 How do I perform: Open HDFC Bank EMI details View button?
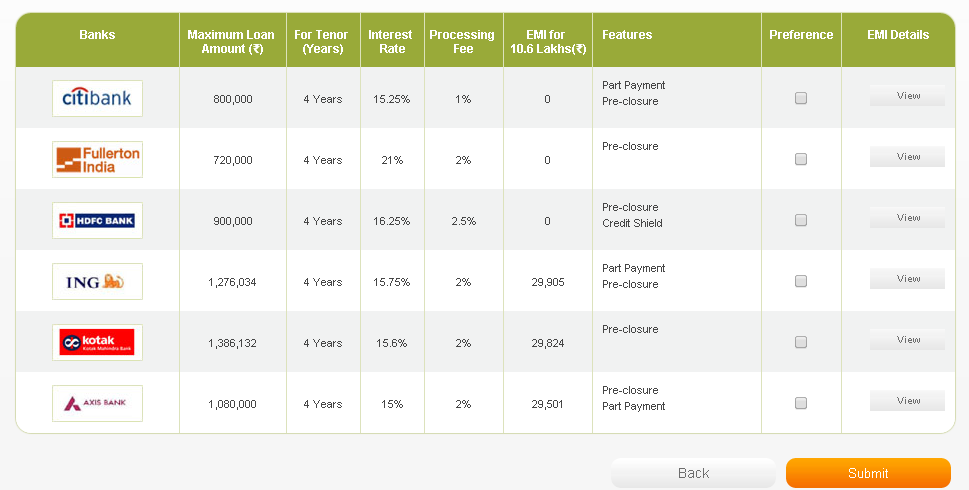(907, 218)
